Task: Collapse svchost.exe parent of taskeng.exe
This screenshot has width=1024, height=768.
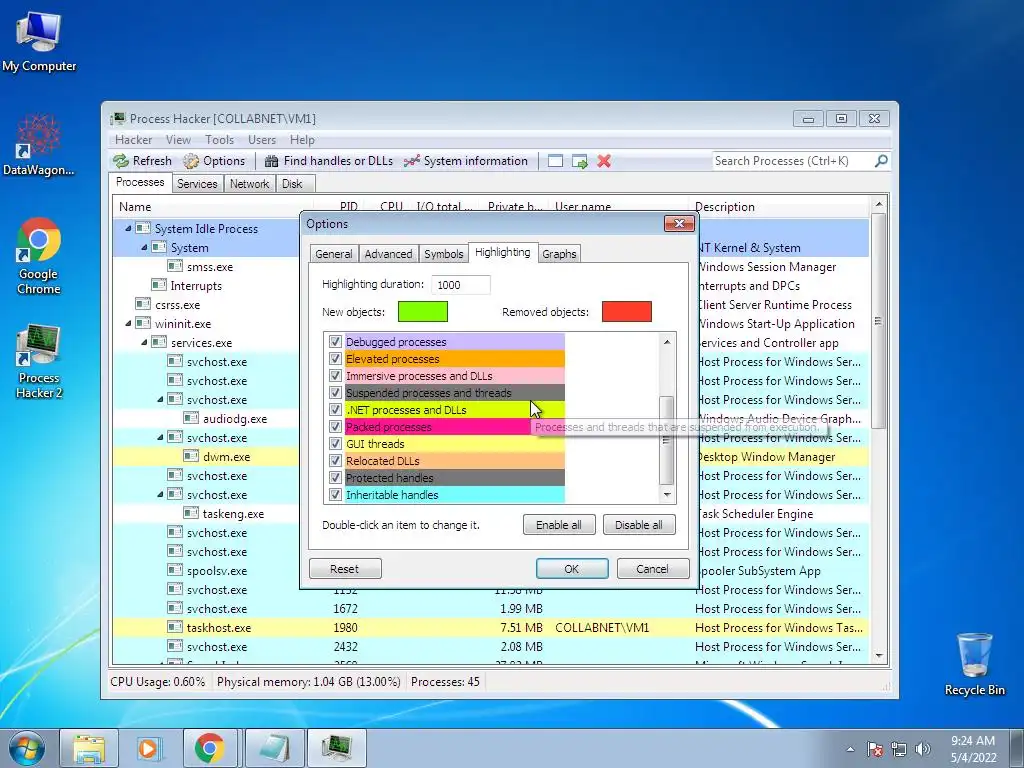Action: (160, 494)
